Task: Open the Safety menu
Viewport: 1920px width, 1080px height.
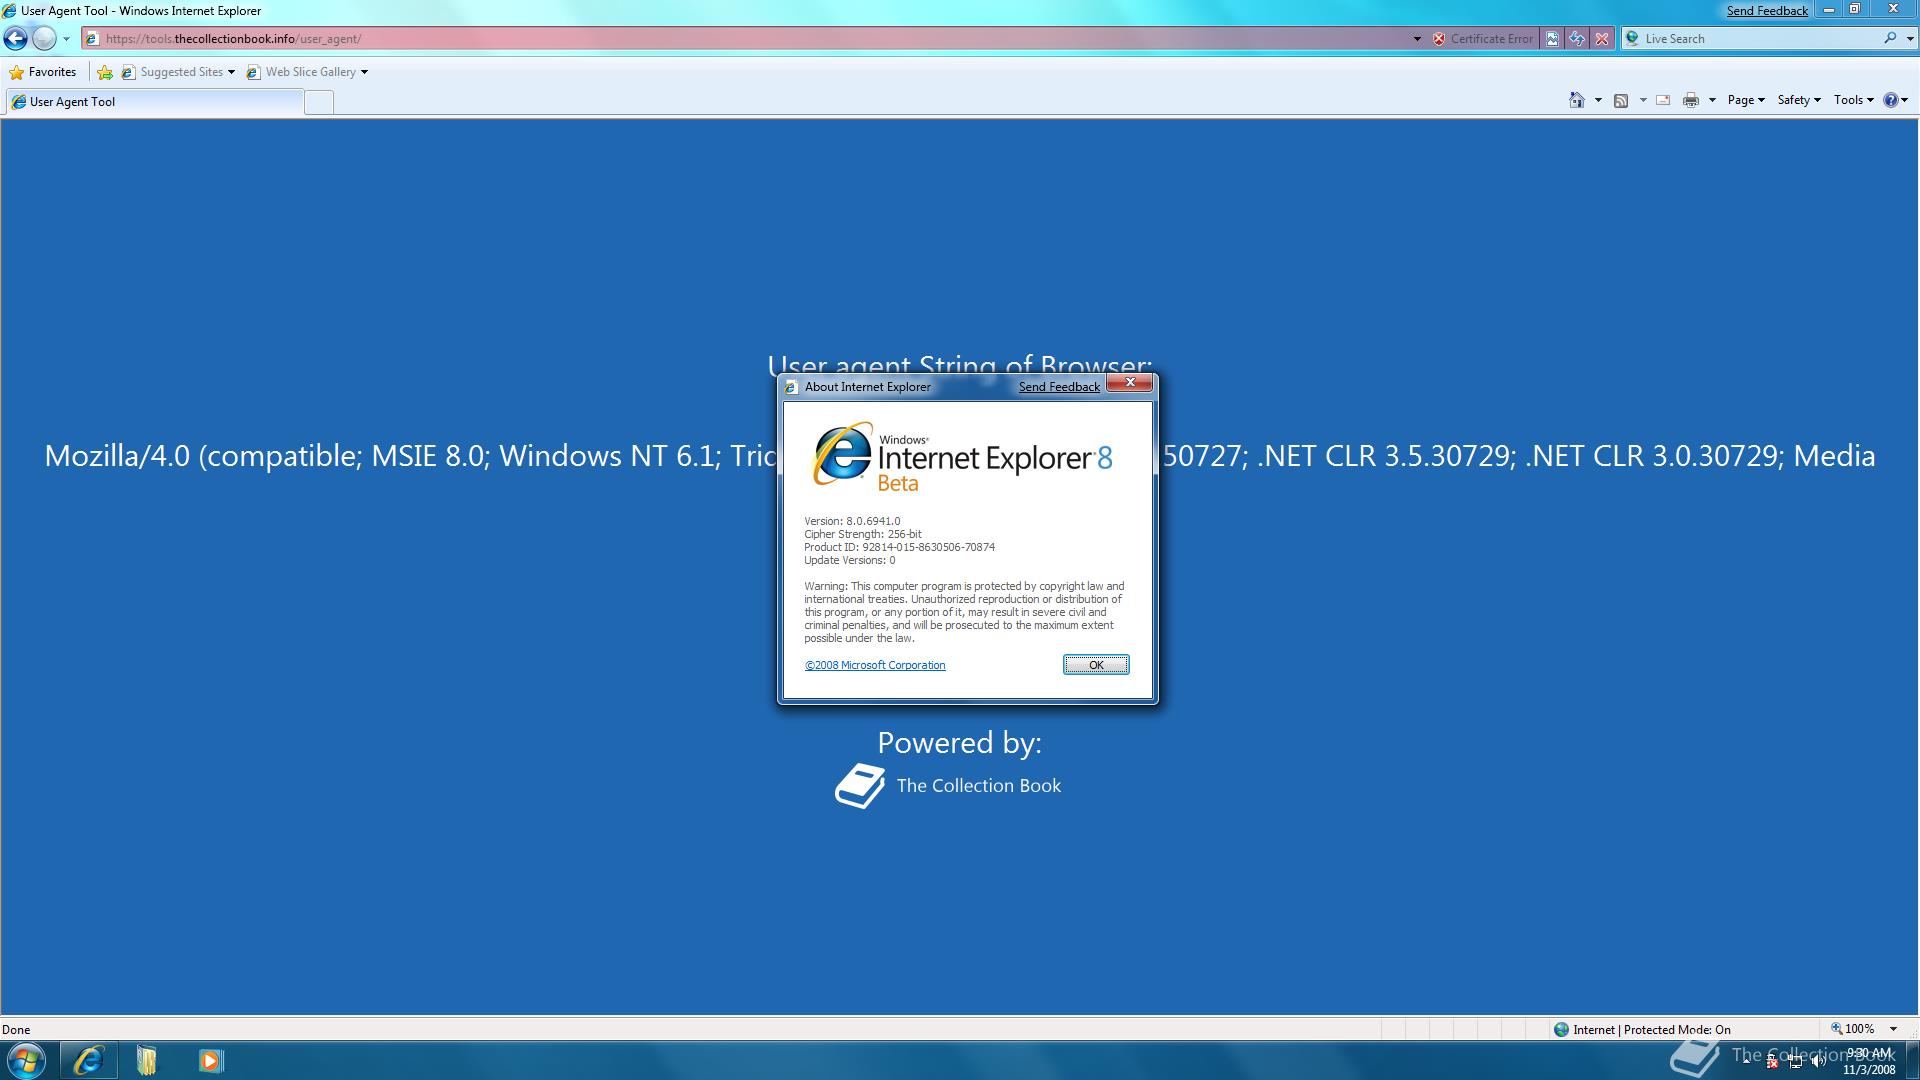Action: click(x=1799, y=100)
